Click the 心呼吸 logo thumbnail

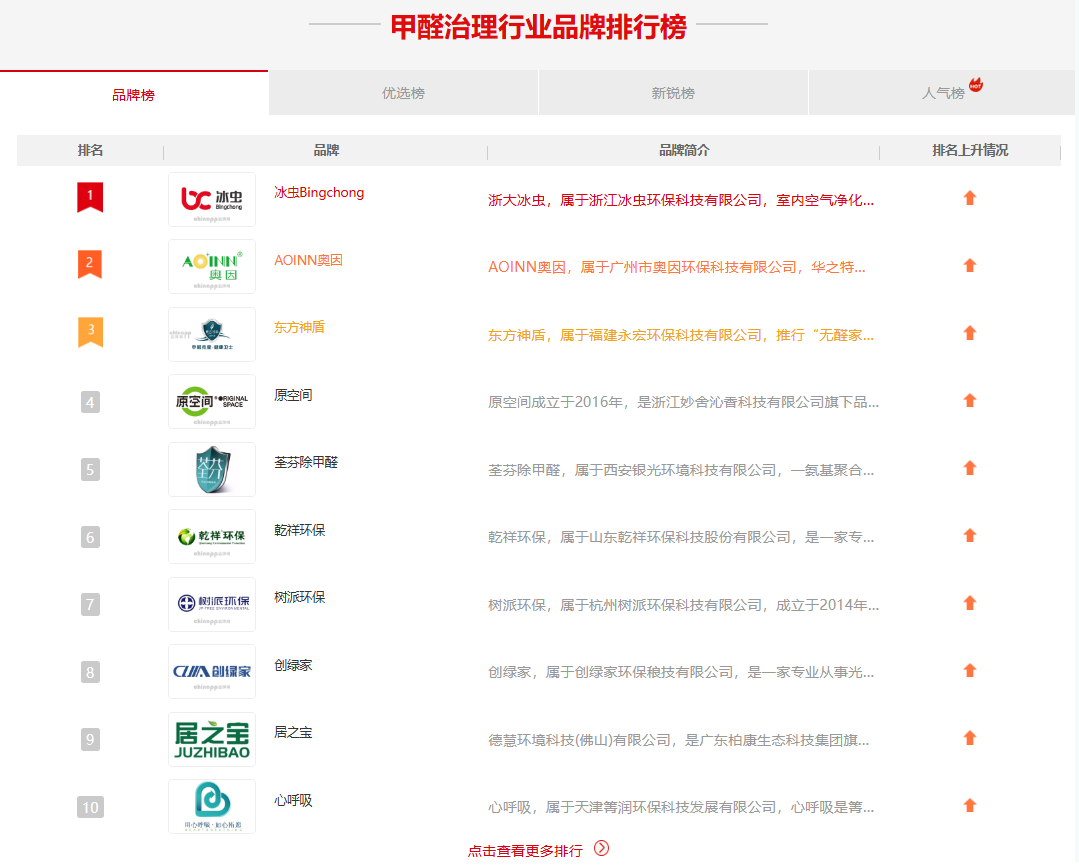pyautogui.click(x=211, y=806)
